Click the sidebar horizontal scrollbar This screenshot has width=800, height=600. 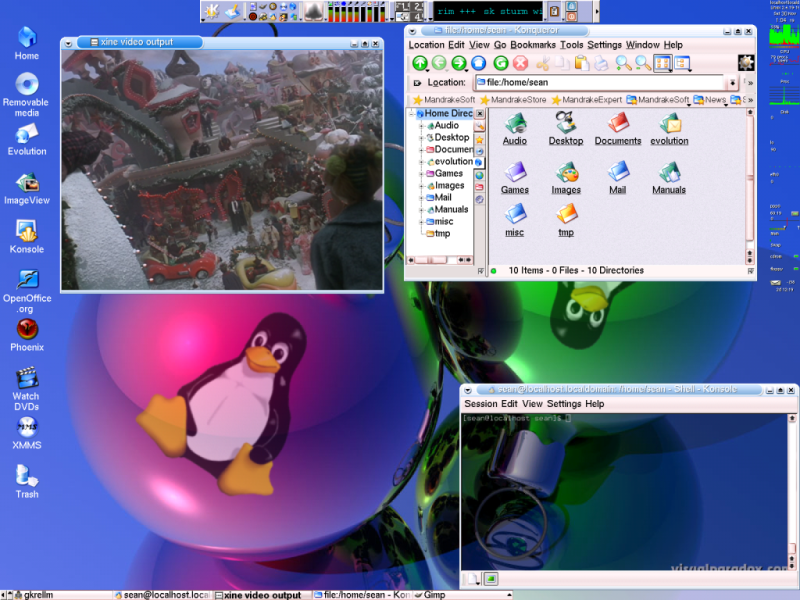coord(439,260)
